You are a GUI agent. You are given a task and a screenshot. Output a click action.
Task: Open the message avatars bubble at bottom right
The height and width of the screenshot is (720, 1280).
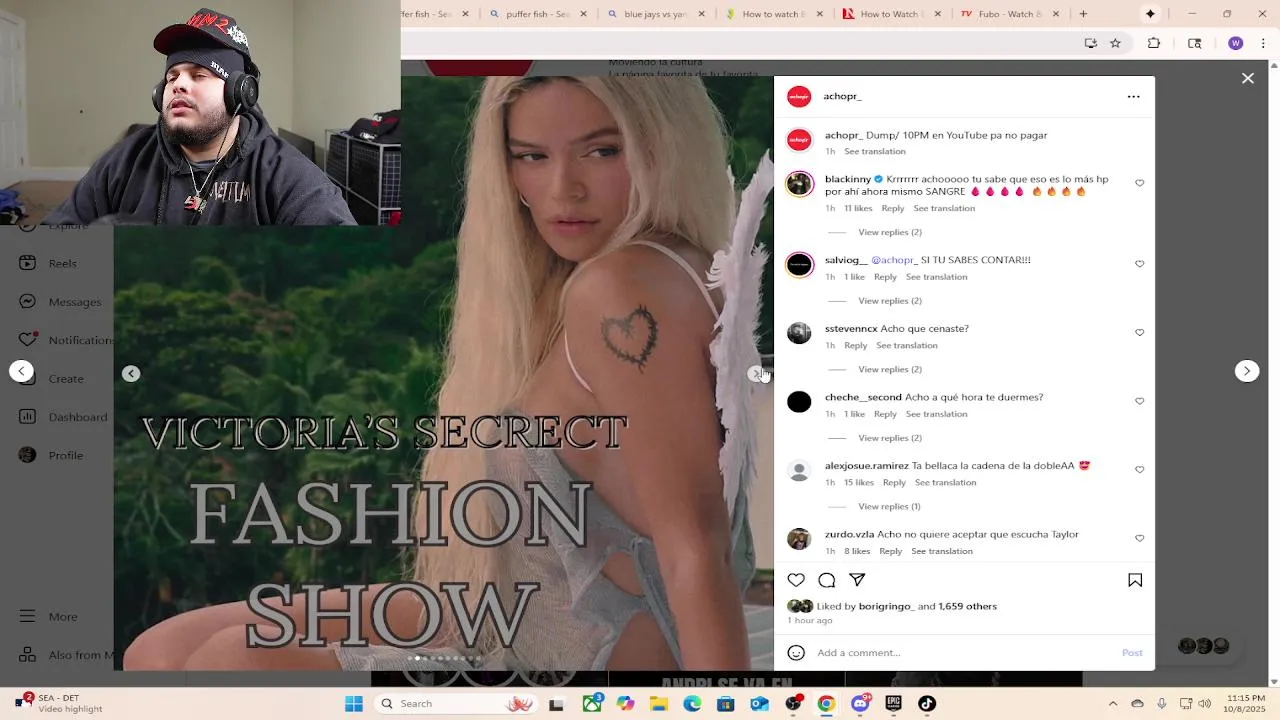click(1204, 646)
